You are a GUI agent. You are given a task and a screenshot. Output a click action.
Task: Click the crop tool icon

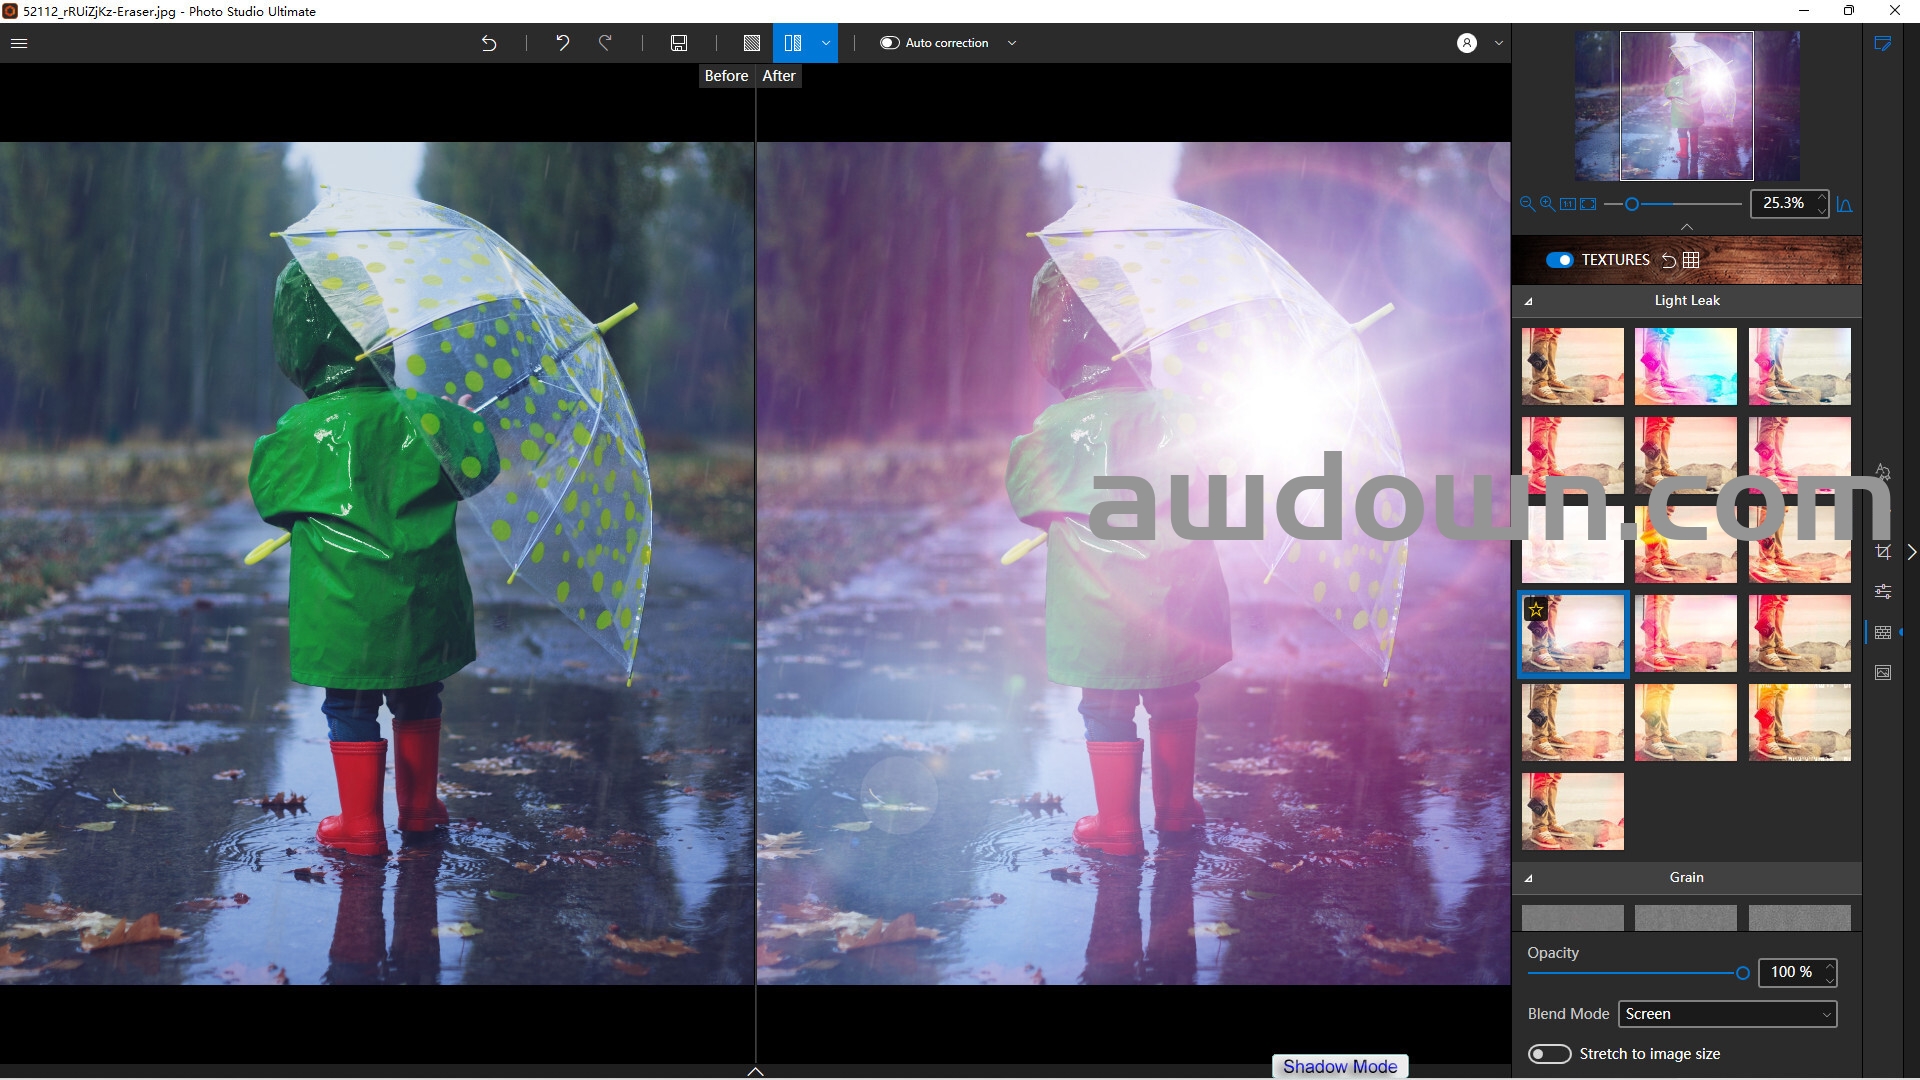coord(1883,552)
